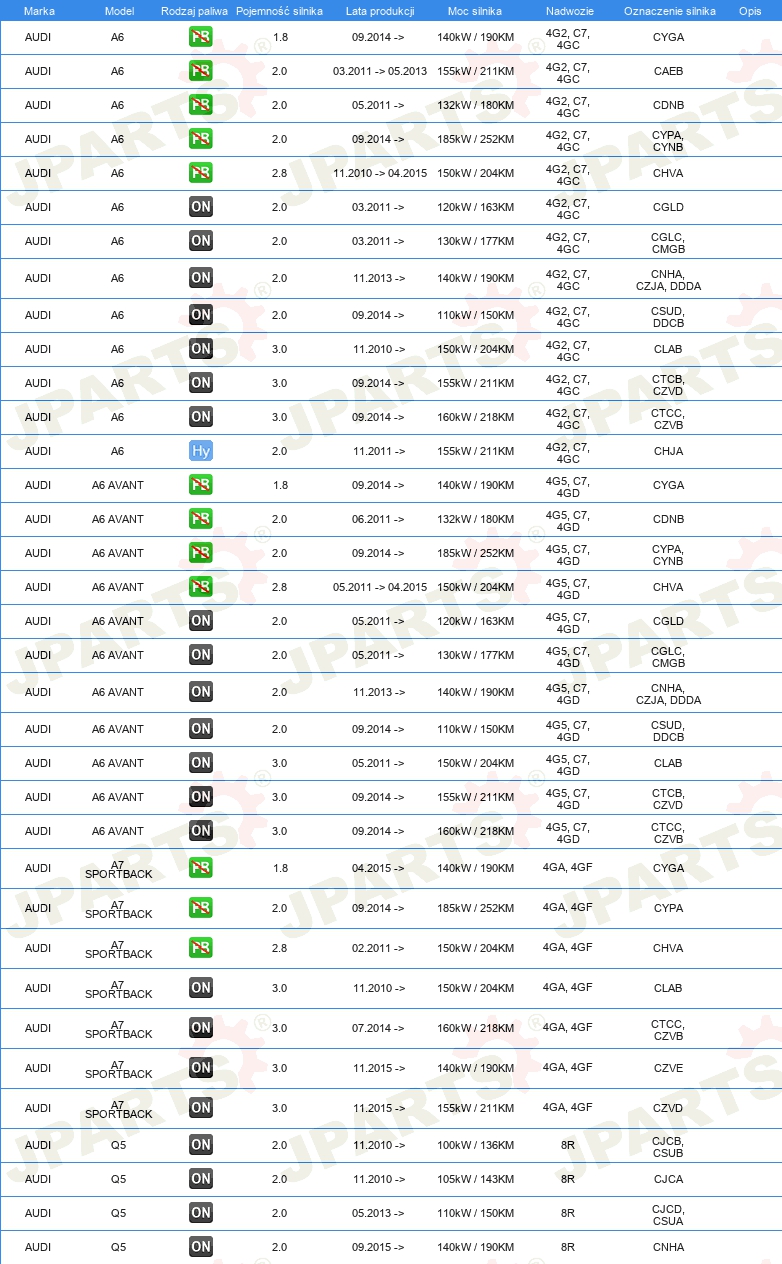Click the ON diesel icon for A6 AVANT CLAB
Image resolution: width=782 pixels, height=1264 pixels.
pos(201,763)
